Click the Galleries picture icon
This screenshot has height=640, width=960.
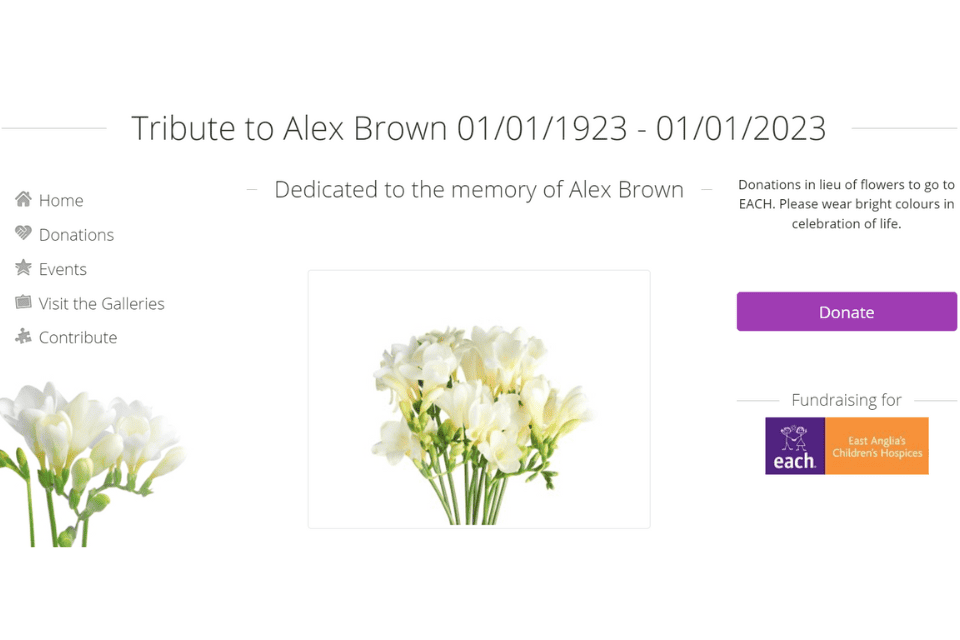click(23, 302)
